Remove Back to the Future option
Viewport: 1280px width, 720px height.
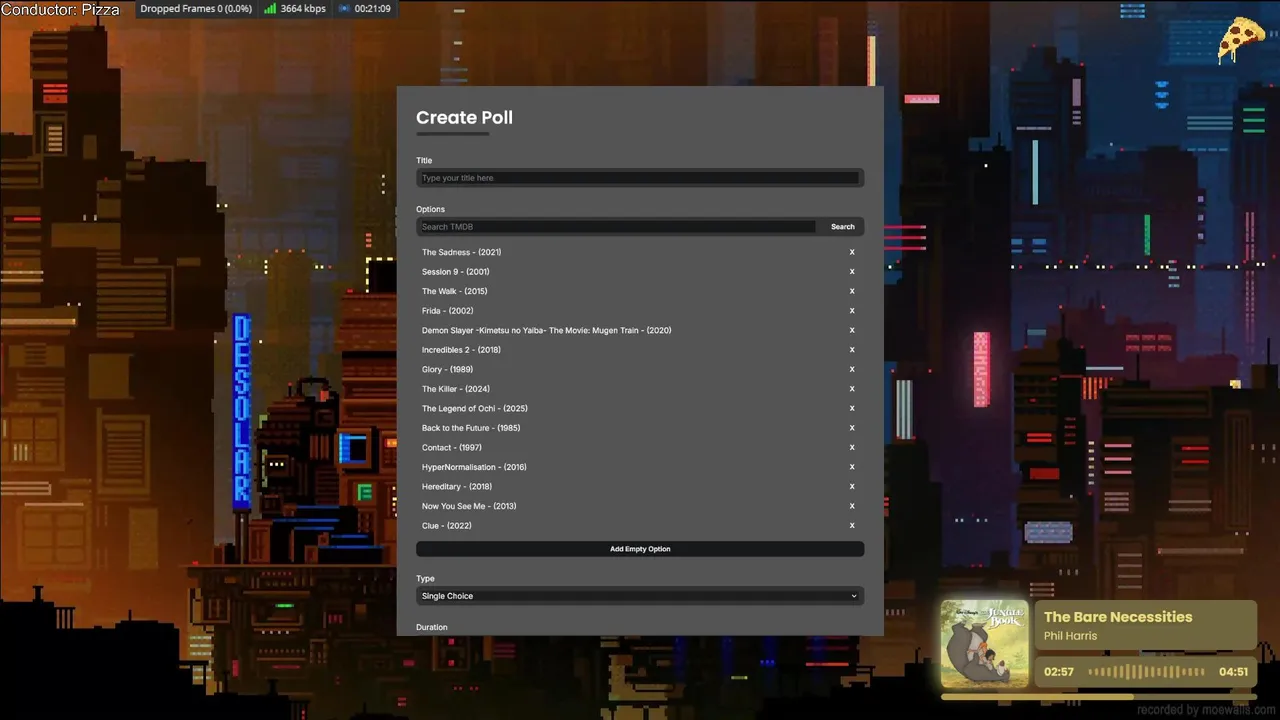pyautogui.click(x=852, y=428)
